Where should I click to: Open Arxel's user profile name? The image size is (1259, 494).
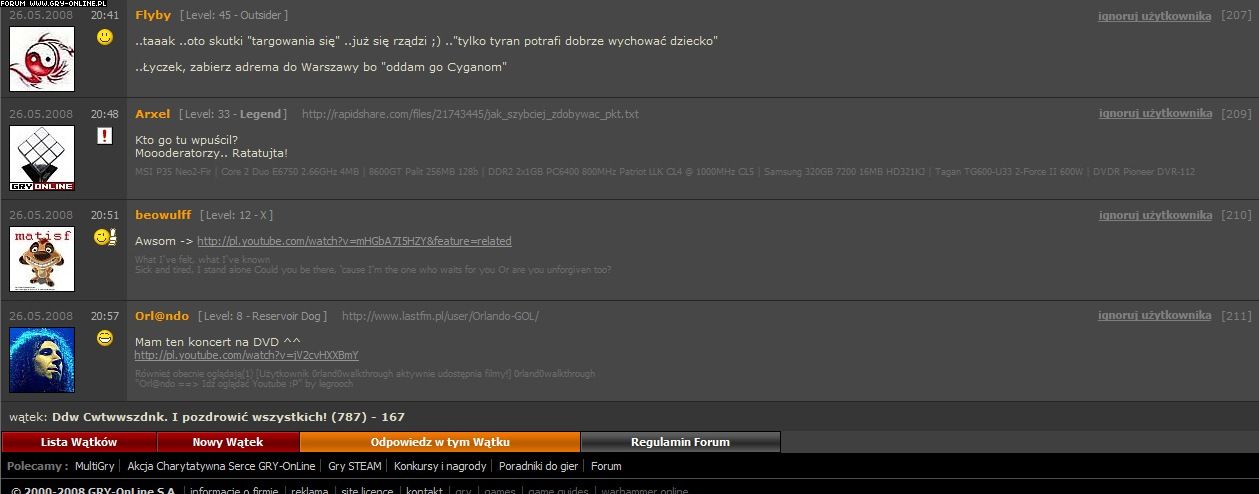[153, 114]
